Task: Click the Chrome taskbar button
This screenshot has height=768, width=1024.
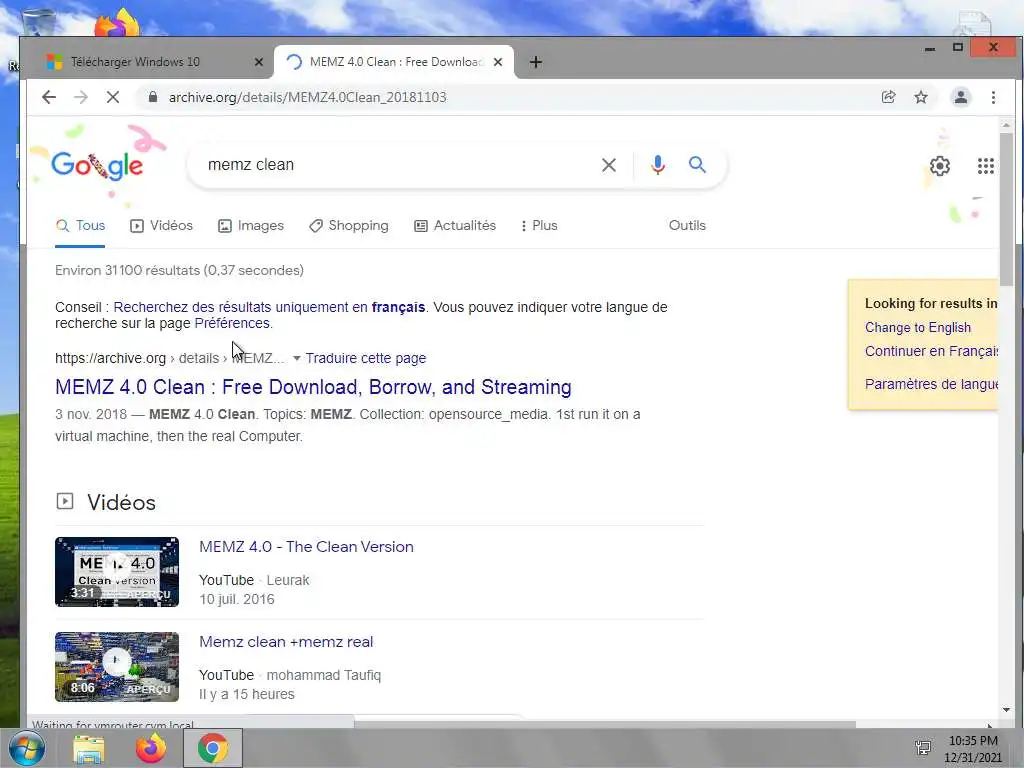Action: pyautogui.click(x=213, y=748)
